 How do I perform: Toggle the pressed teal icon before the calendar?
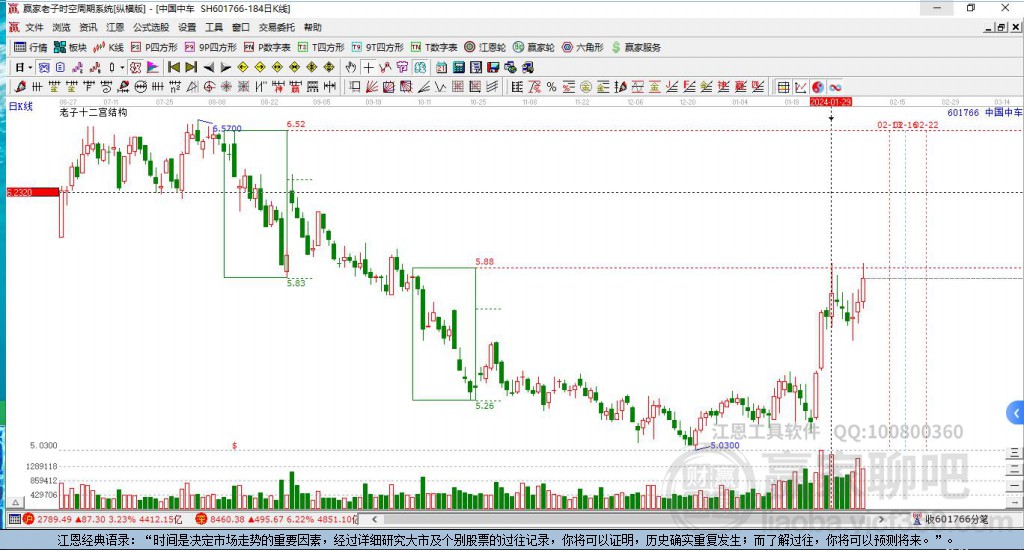[x=420, y=67]
